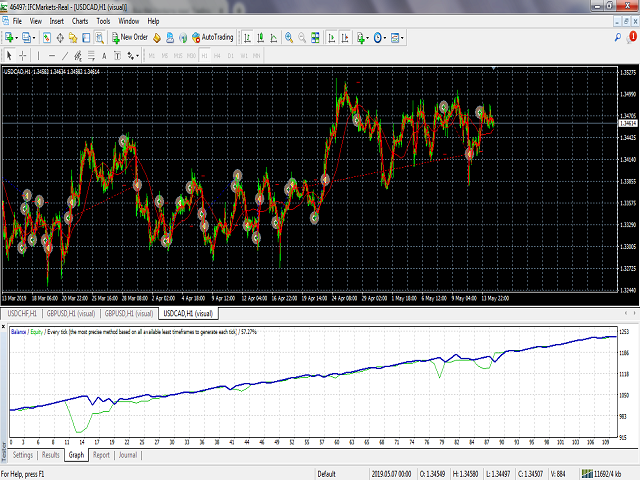Select the H4 timeframe button

click(217, 56)
